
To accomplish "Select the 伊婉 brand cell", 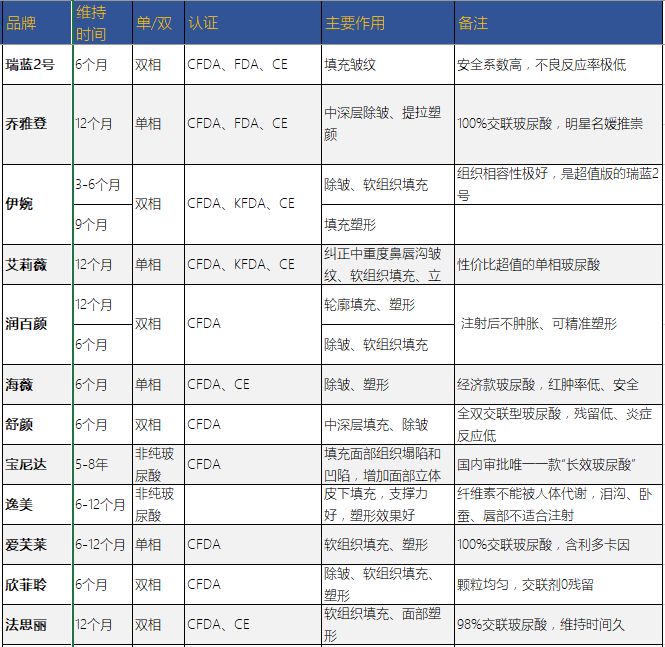I will (19, 204).
